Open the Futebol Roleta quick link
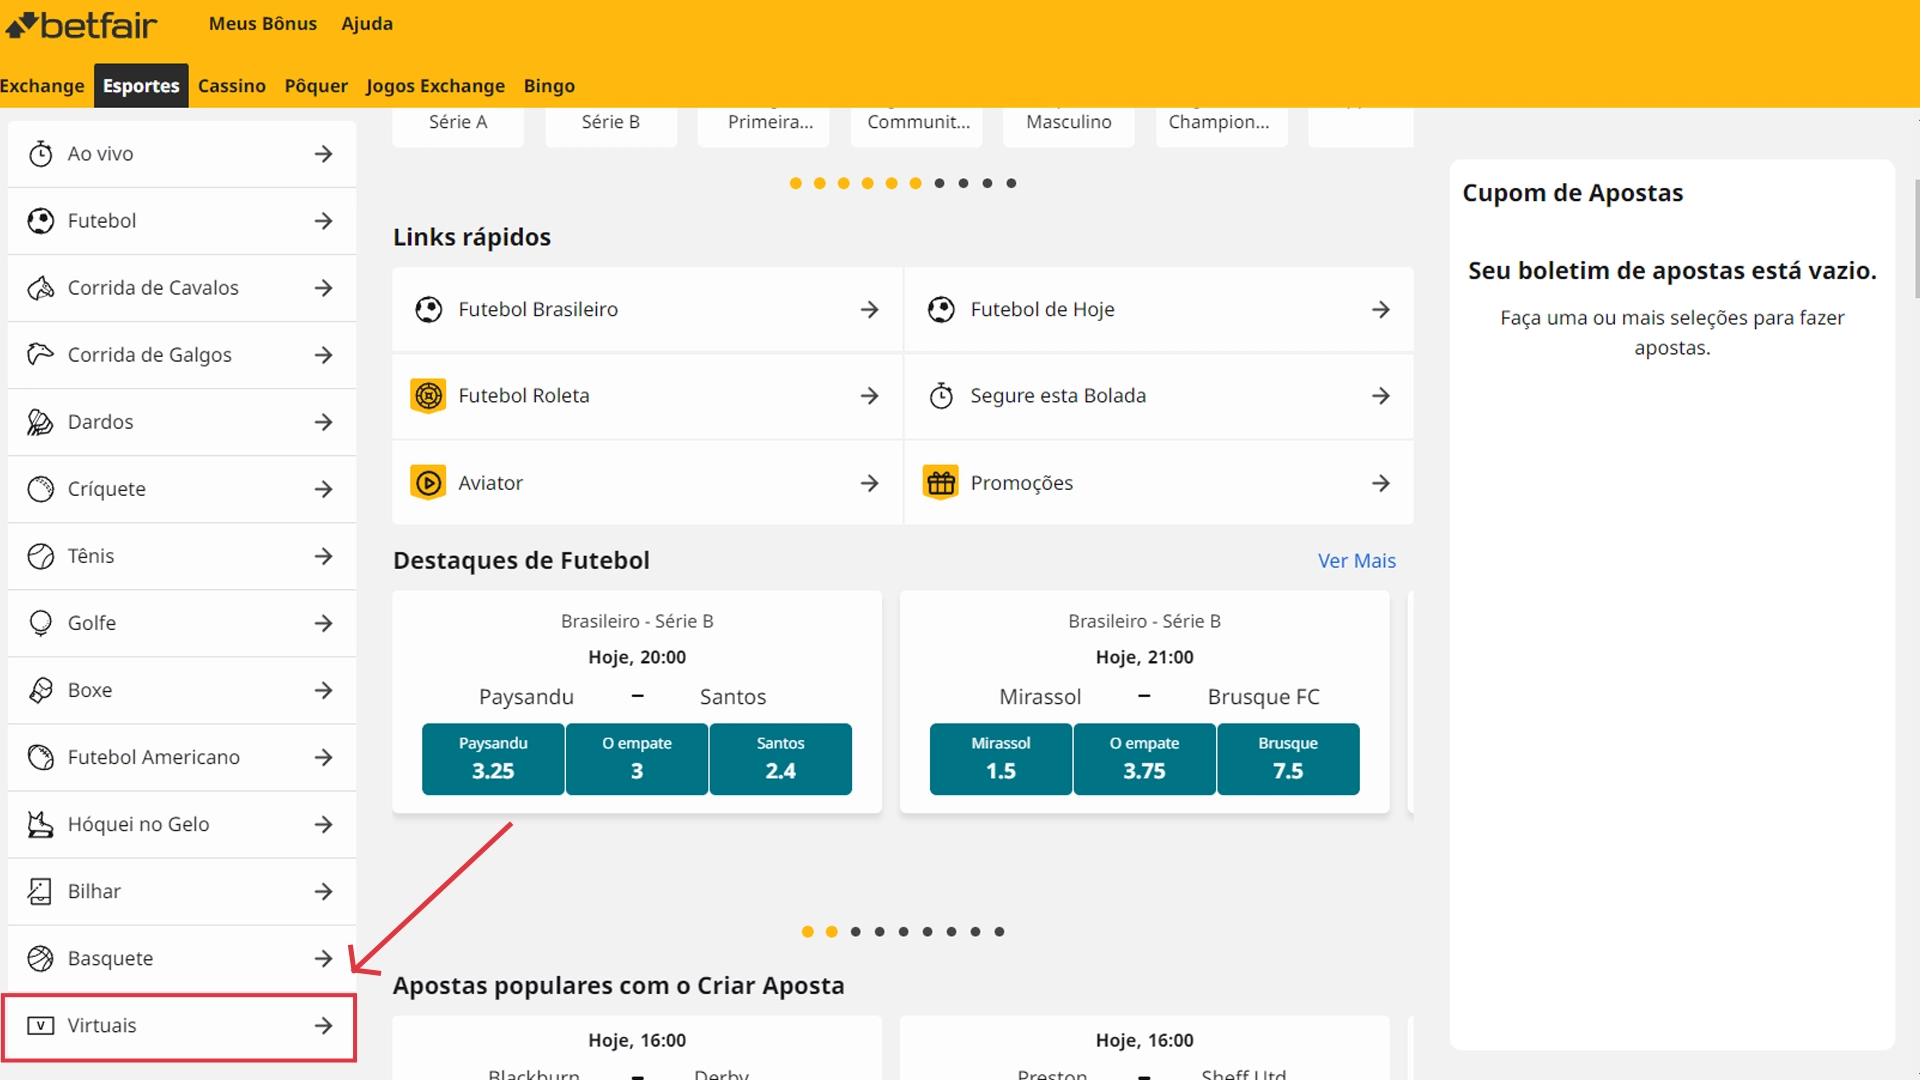 pyautogui.click(x=647, y=396)
